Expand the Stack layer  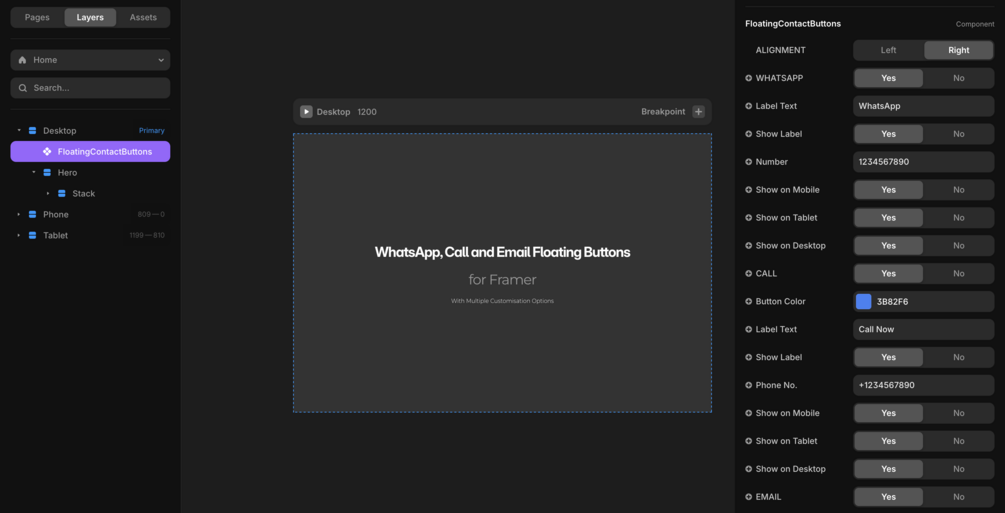pyautogui.click(x=48, y=193)
